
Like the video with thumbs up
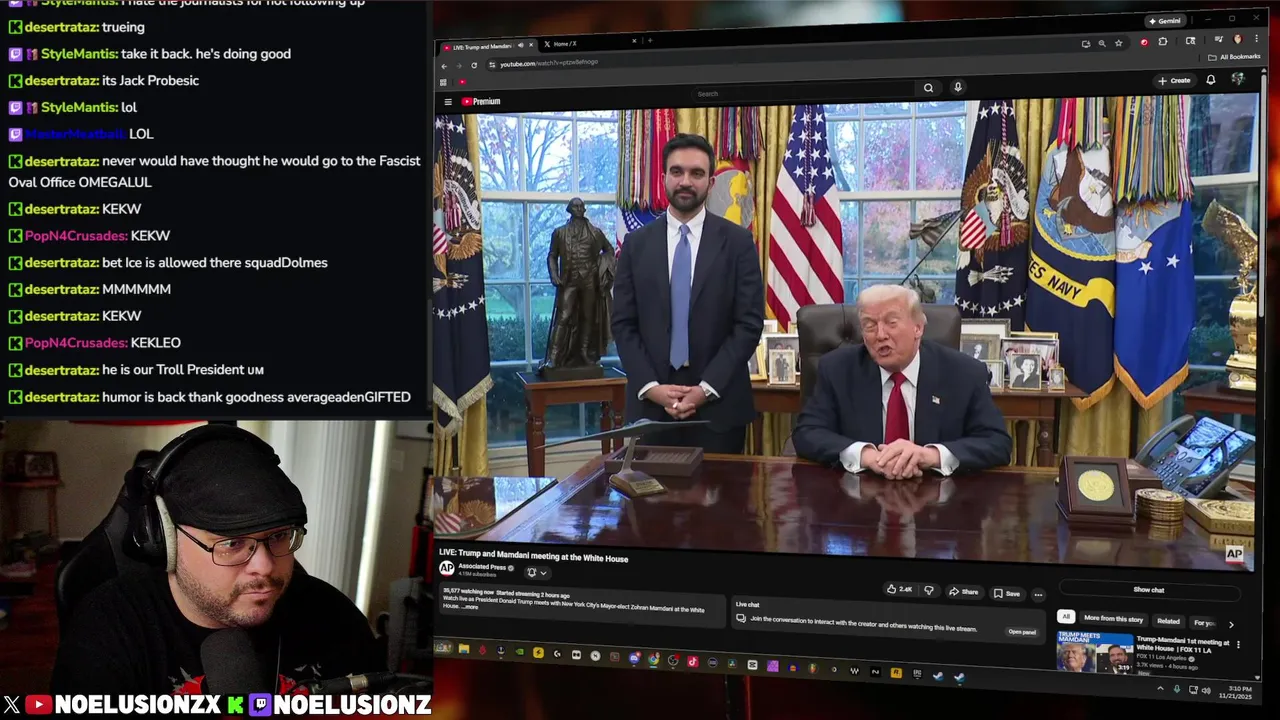[901, 589]
